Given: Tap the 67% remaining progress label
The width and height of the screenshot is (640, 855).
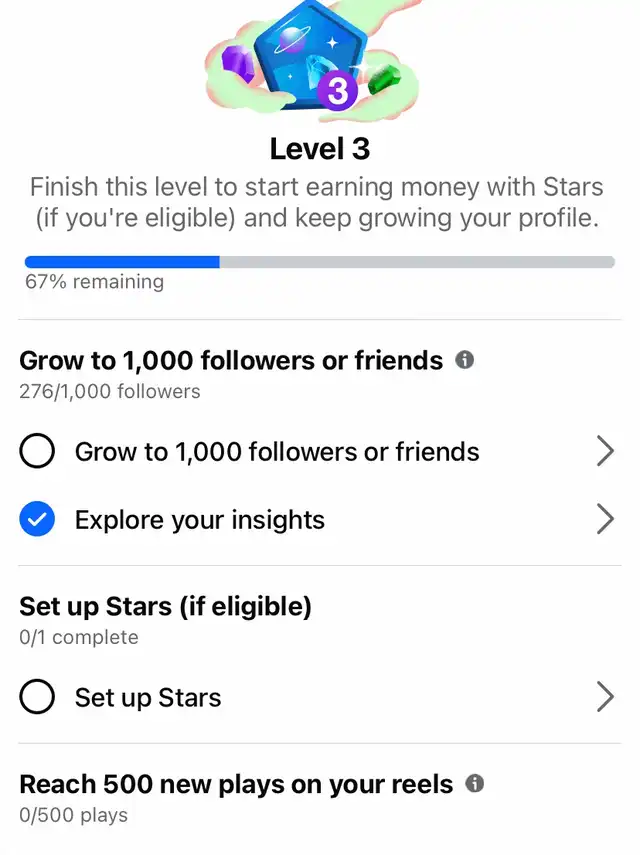Looking at the screenshot, I should (94, 281).
